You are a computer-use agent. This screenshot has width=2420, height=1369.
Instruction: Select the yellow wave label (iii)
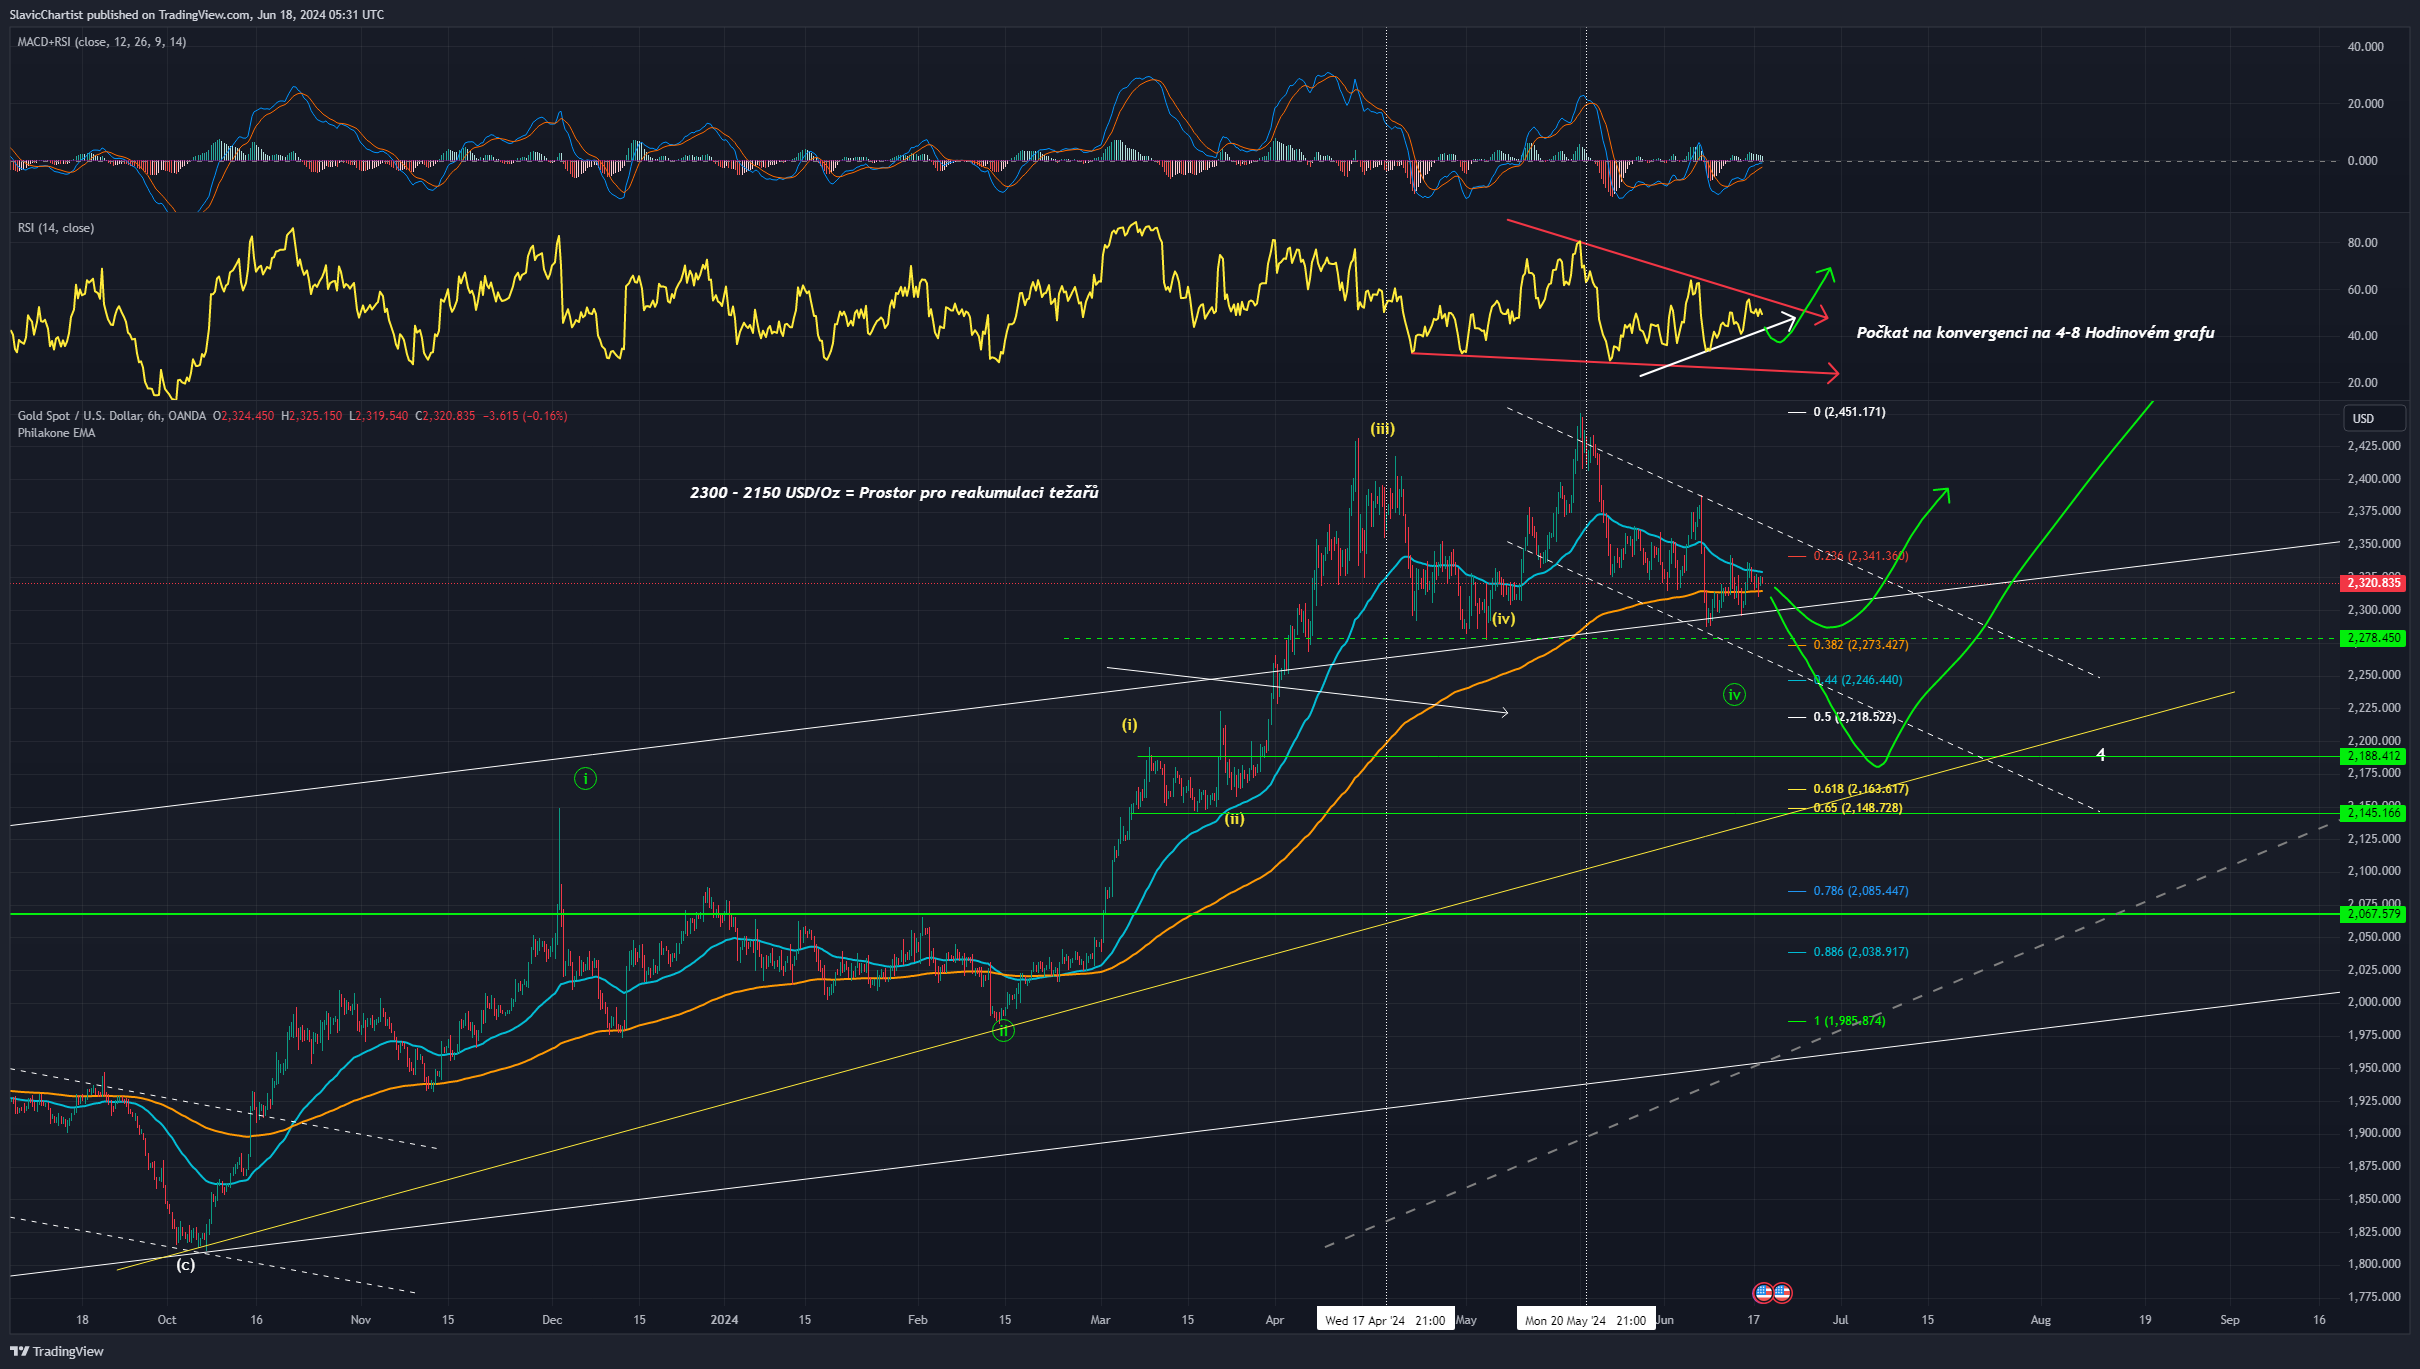[1382, 429]
